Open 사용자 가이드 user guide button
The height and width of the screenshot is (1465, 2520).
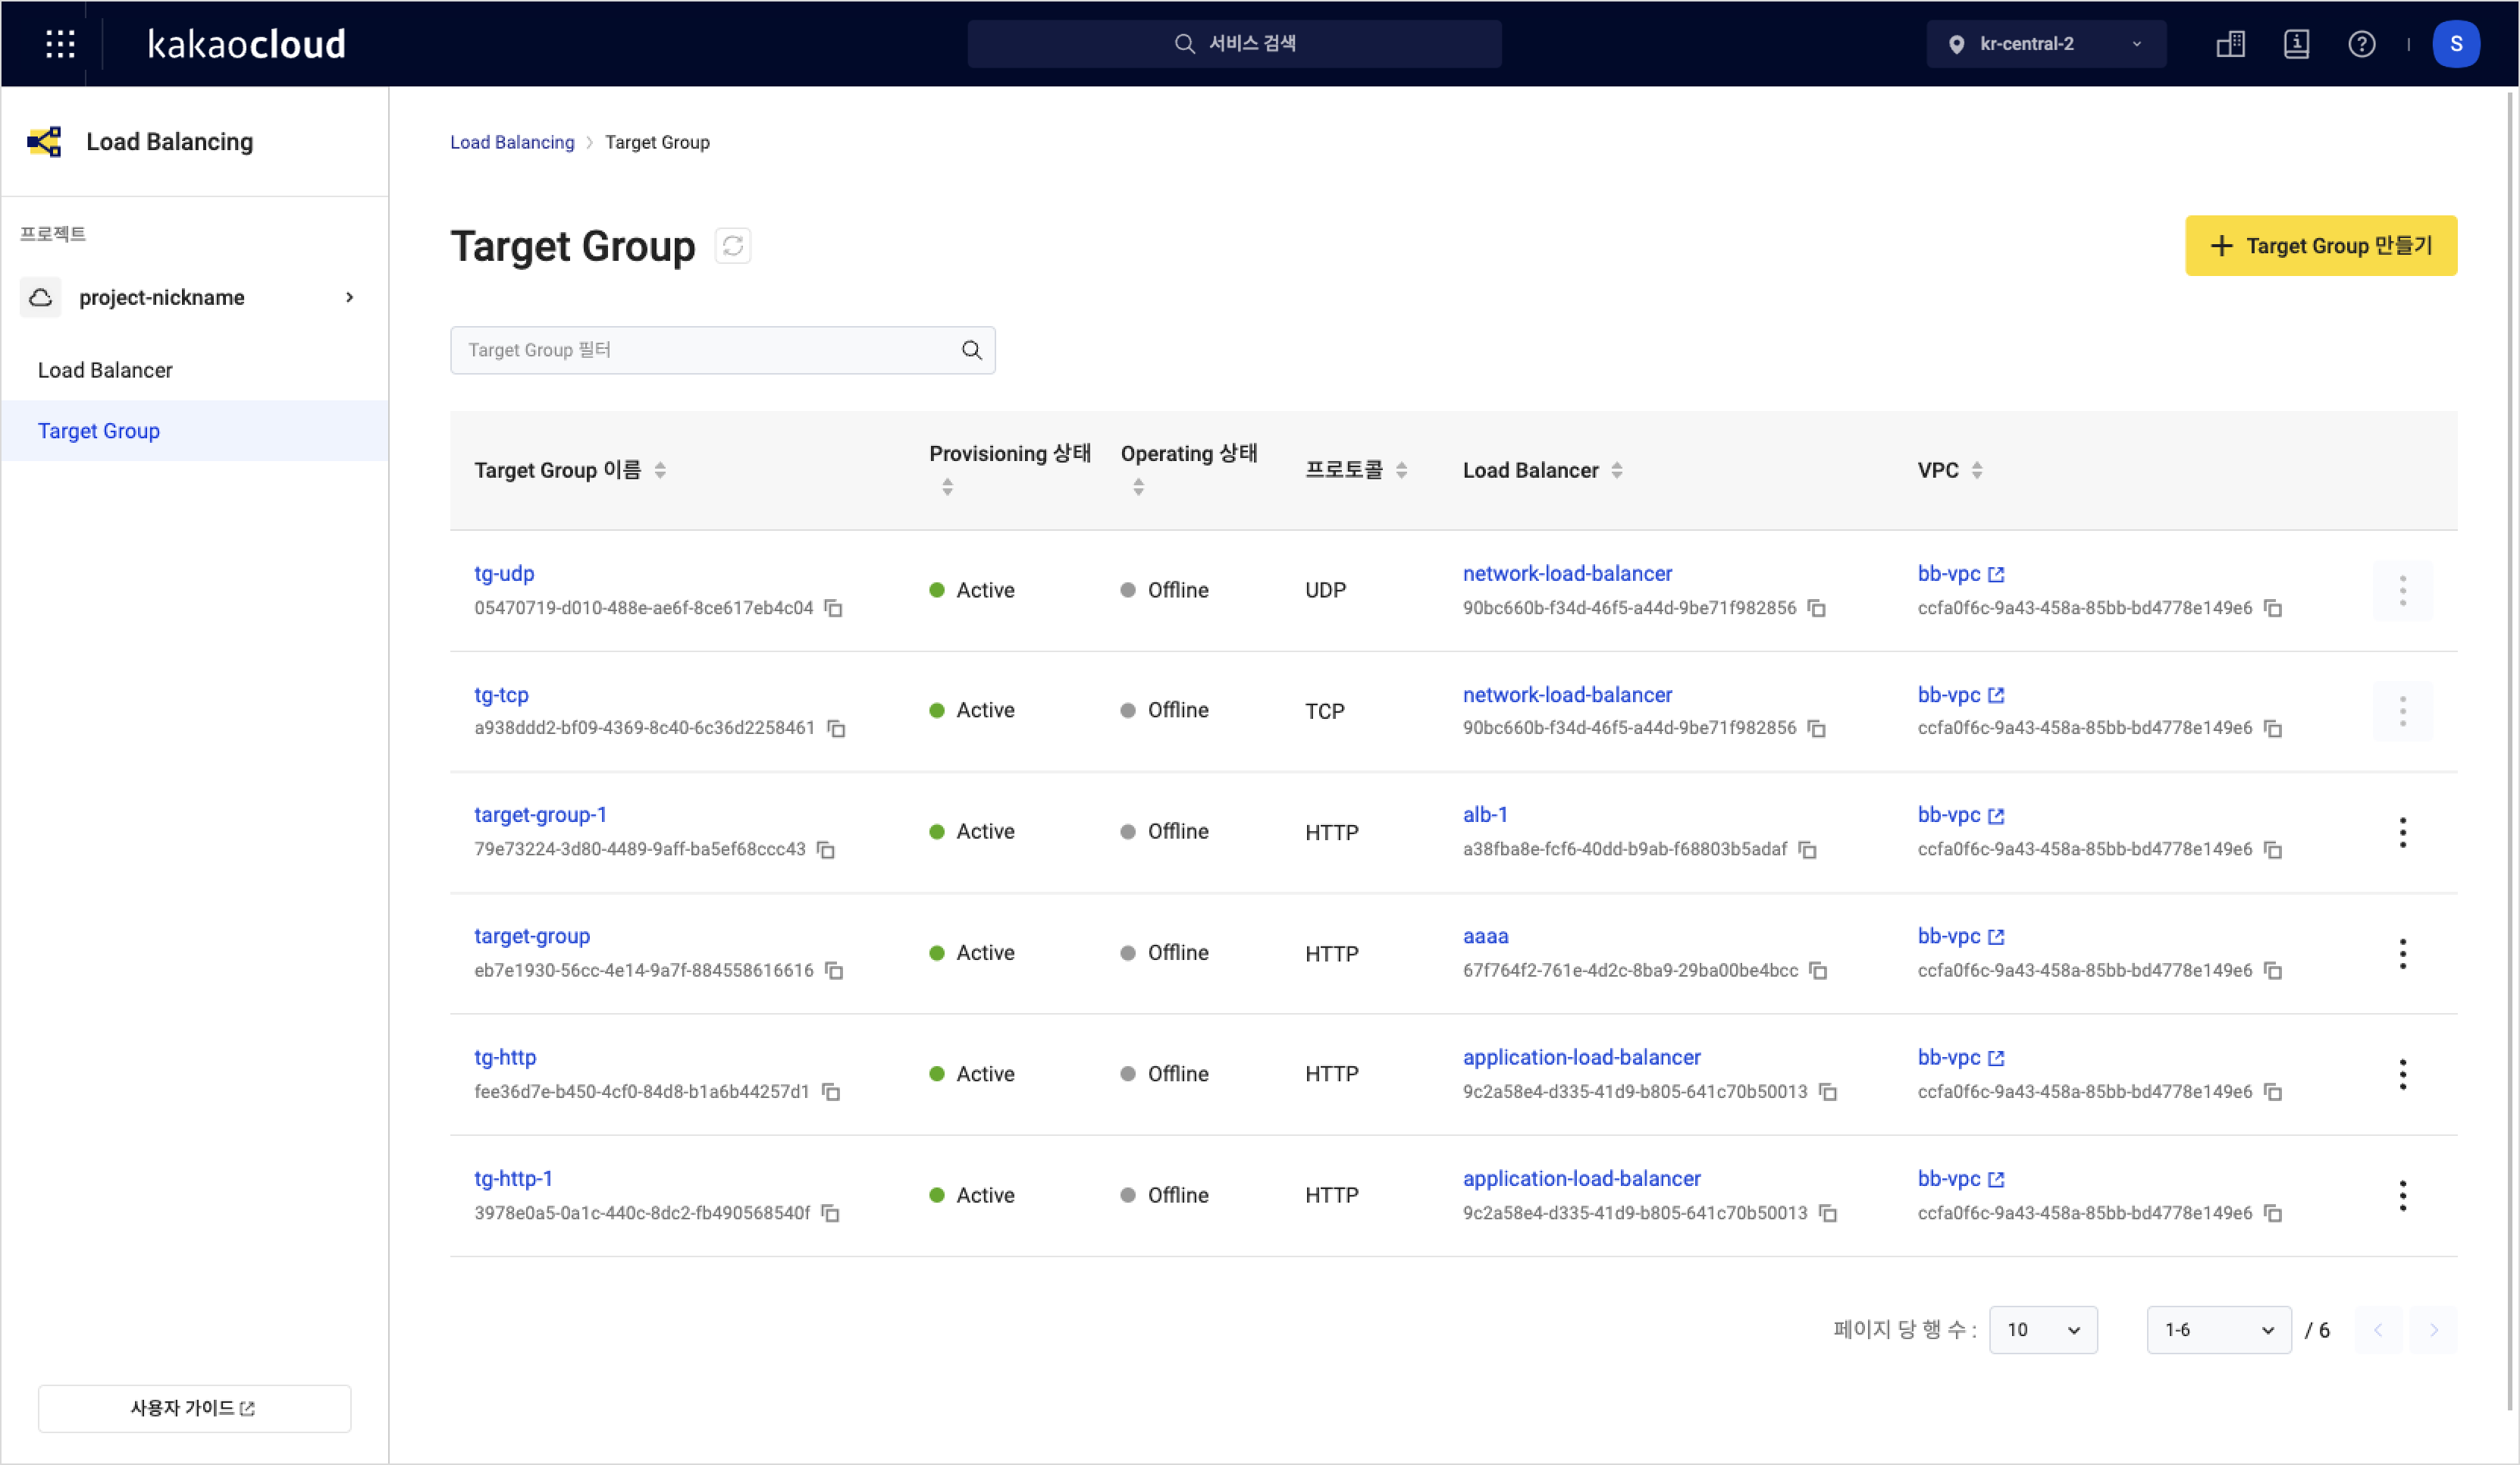click(x=194, y=1407)
